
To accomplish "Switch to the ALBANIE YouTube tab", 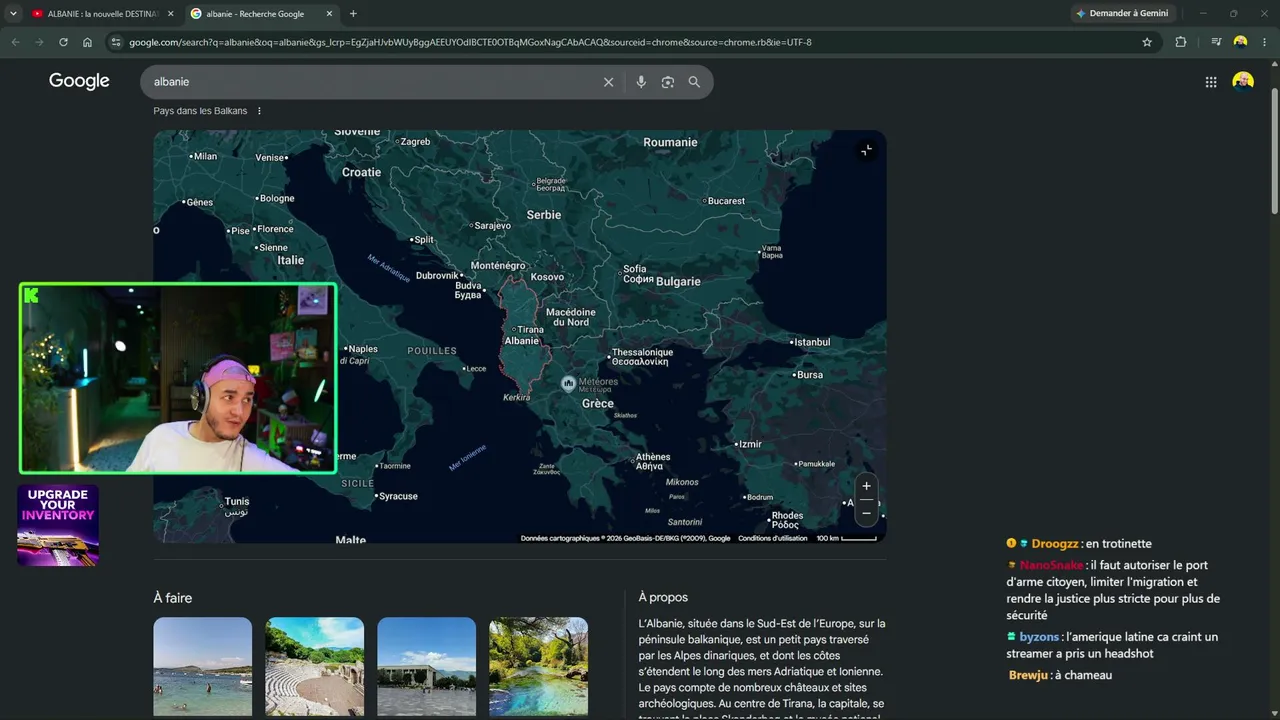I will [102, 14].
